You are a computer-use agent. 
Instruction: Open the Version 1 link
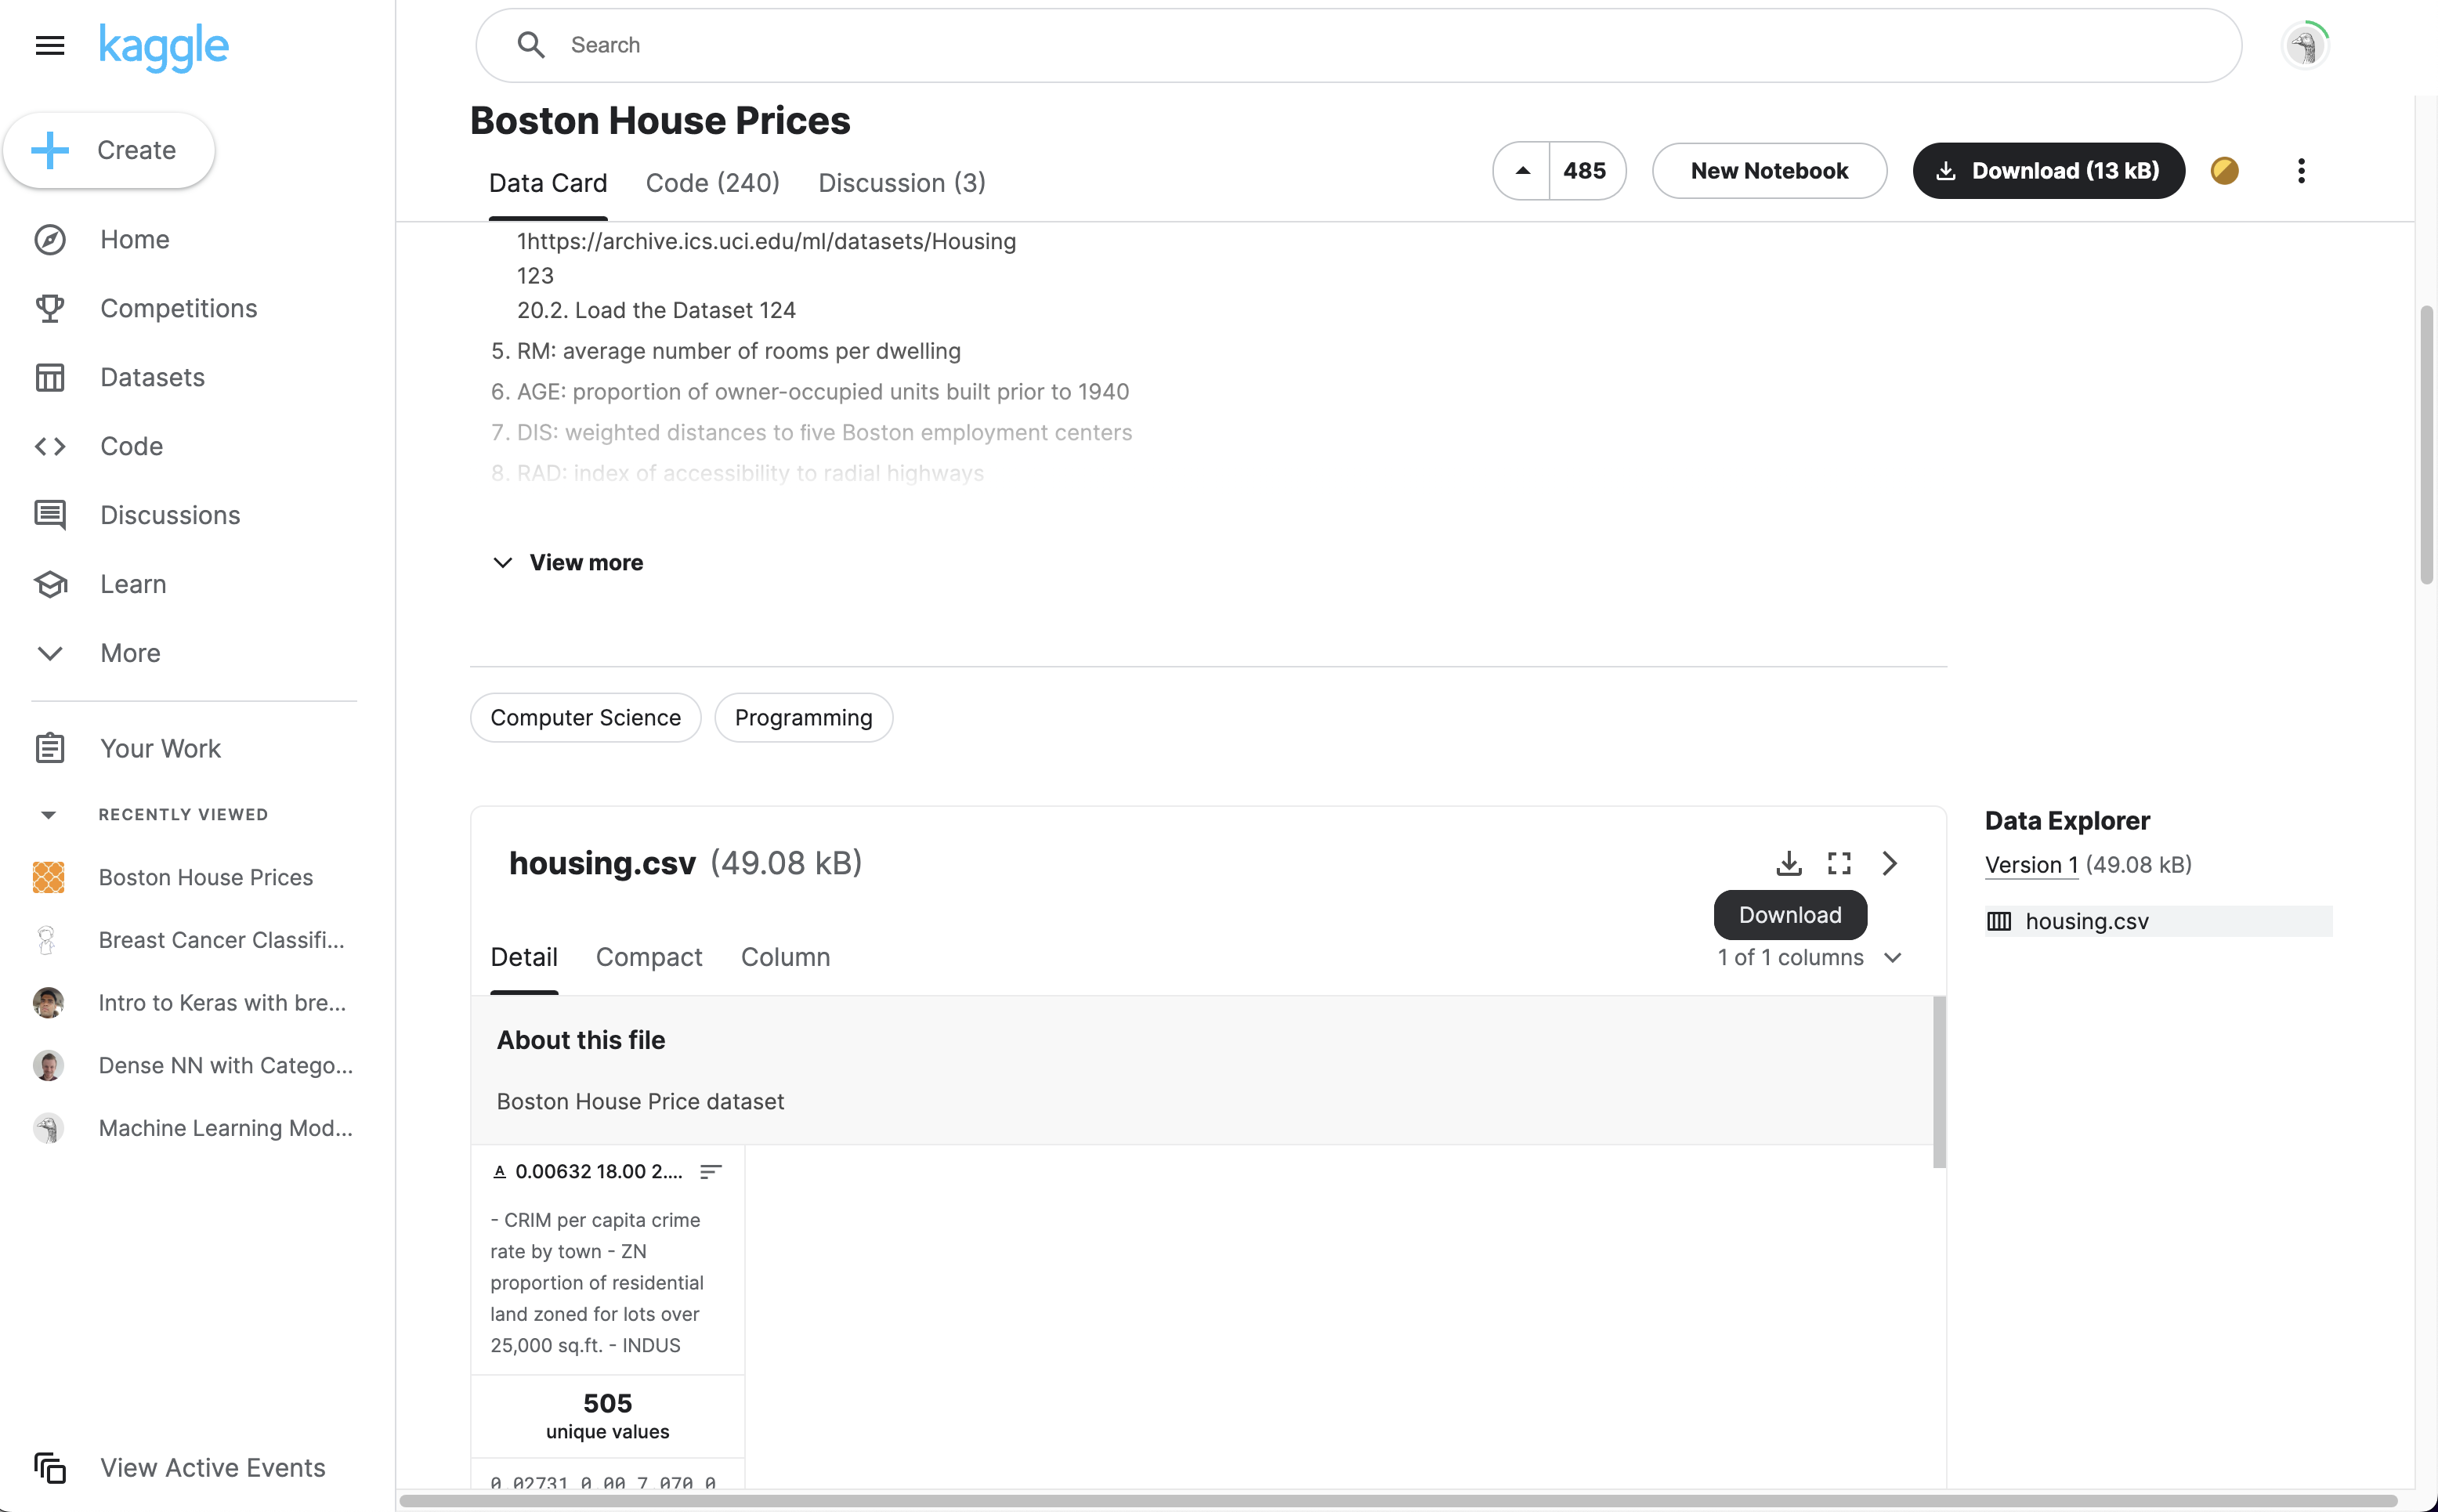click(2031, 865)
